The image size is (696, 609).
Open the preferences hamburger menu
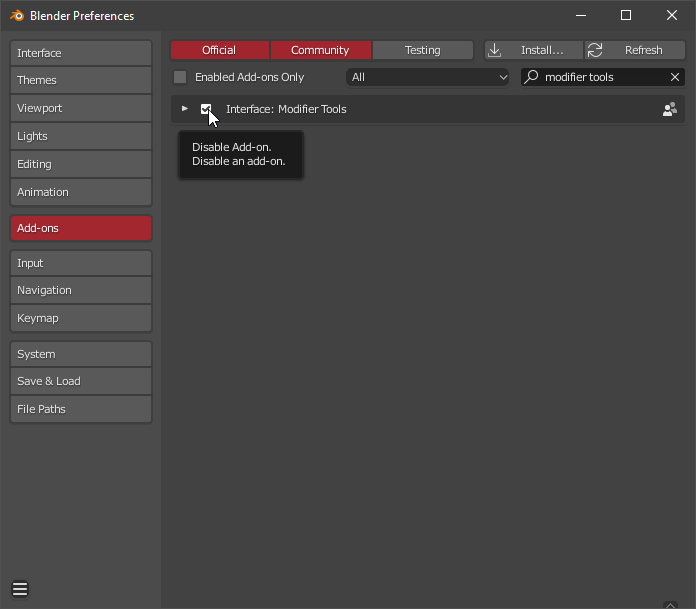20,589
